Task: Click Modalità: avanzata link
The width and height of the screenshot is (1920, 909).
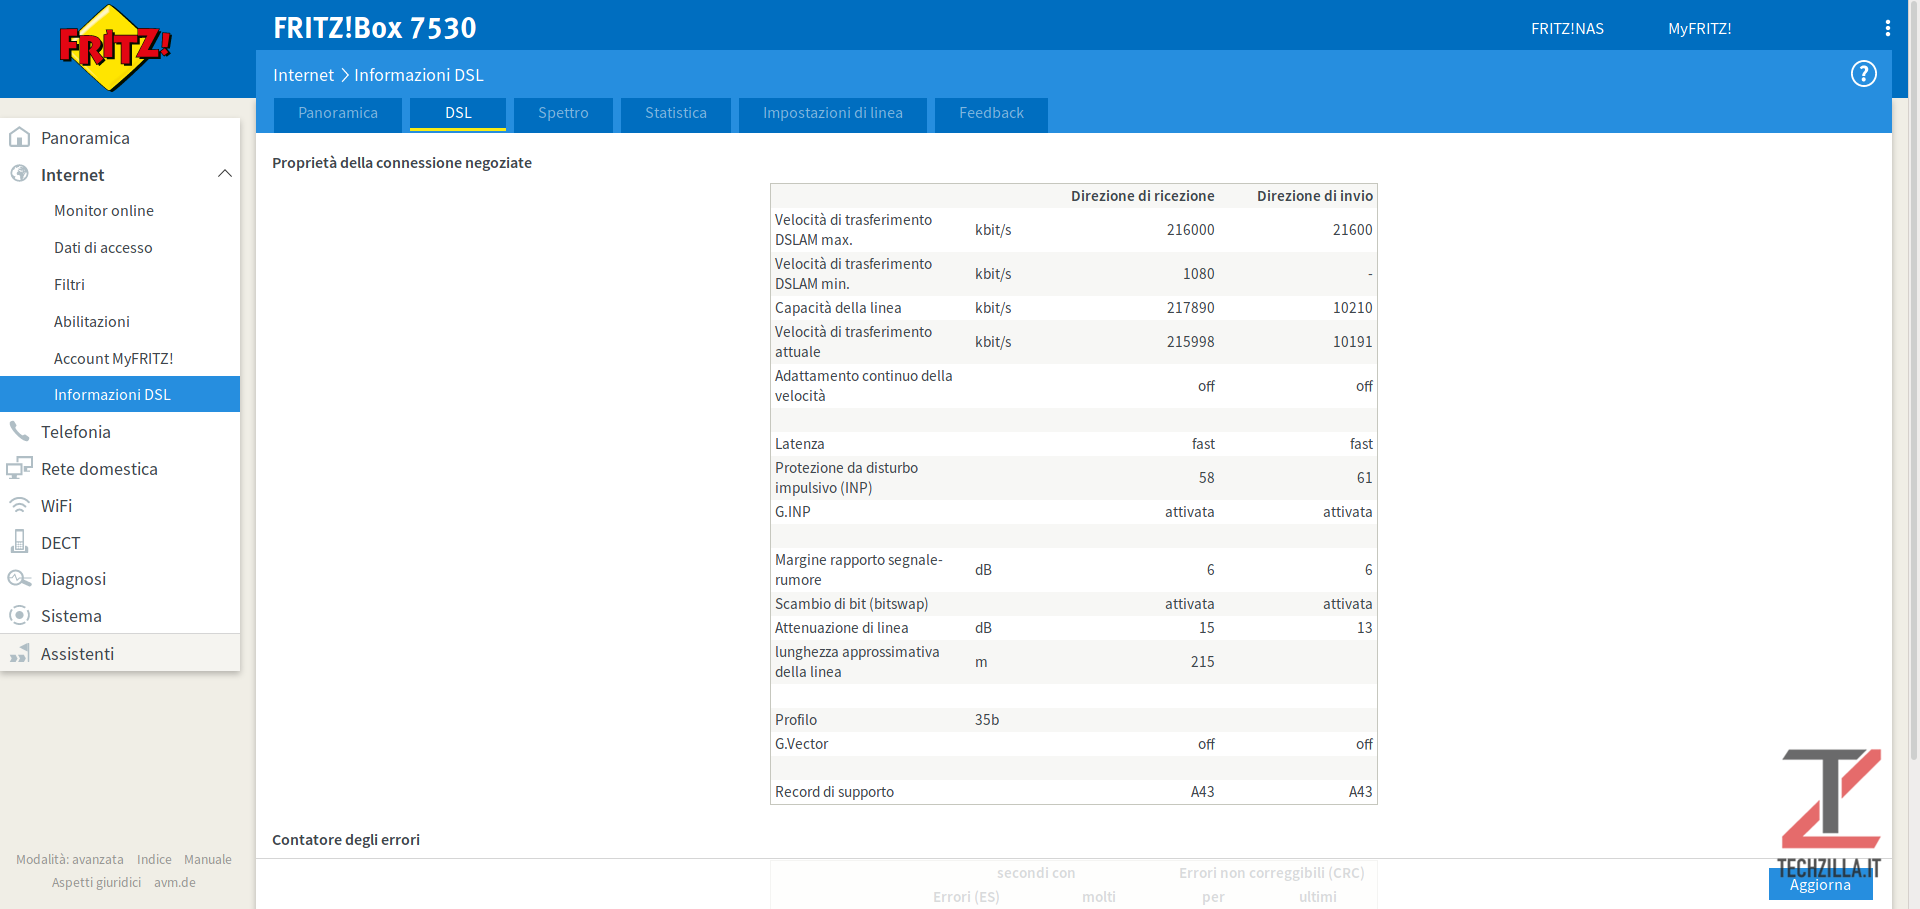Action: [70, 859]
